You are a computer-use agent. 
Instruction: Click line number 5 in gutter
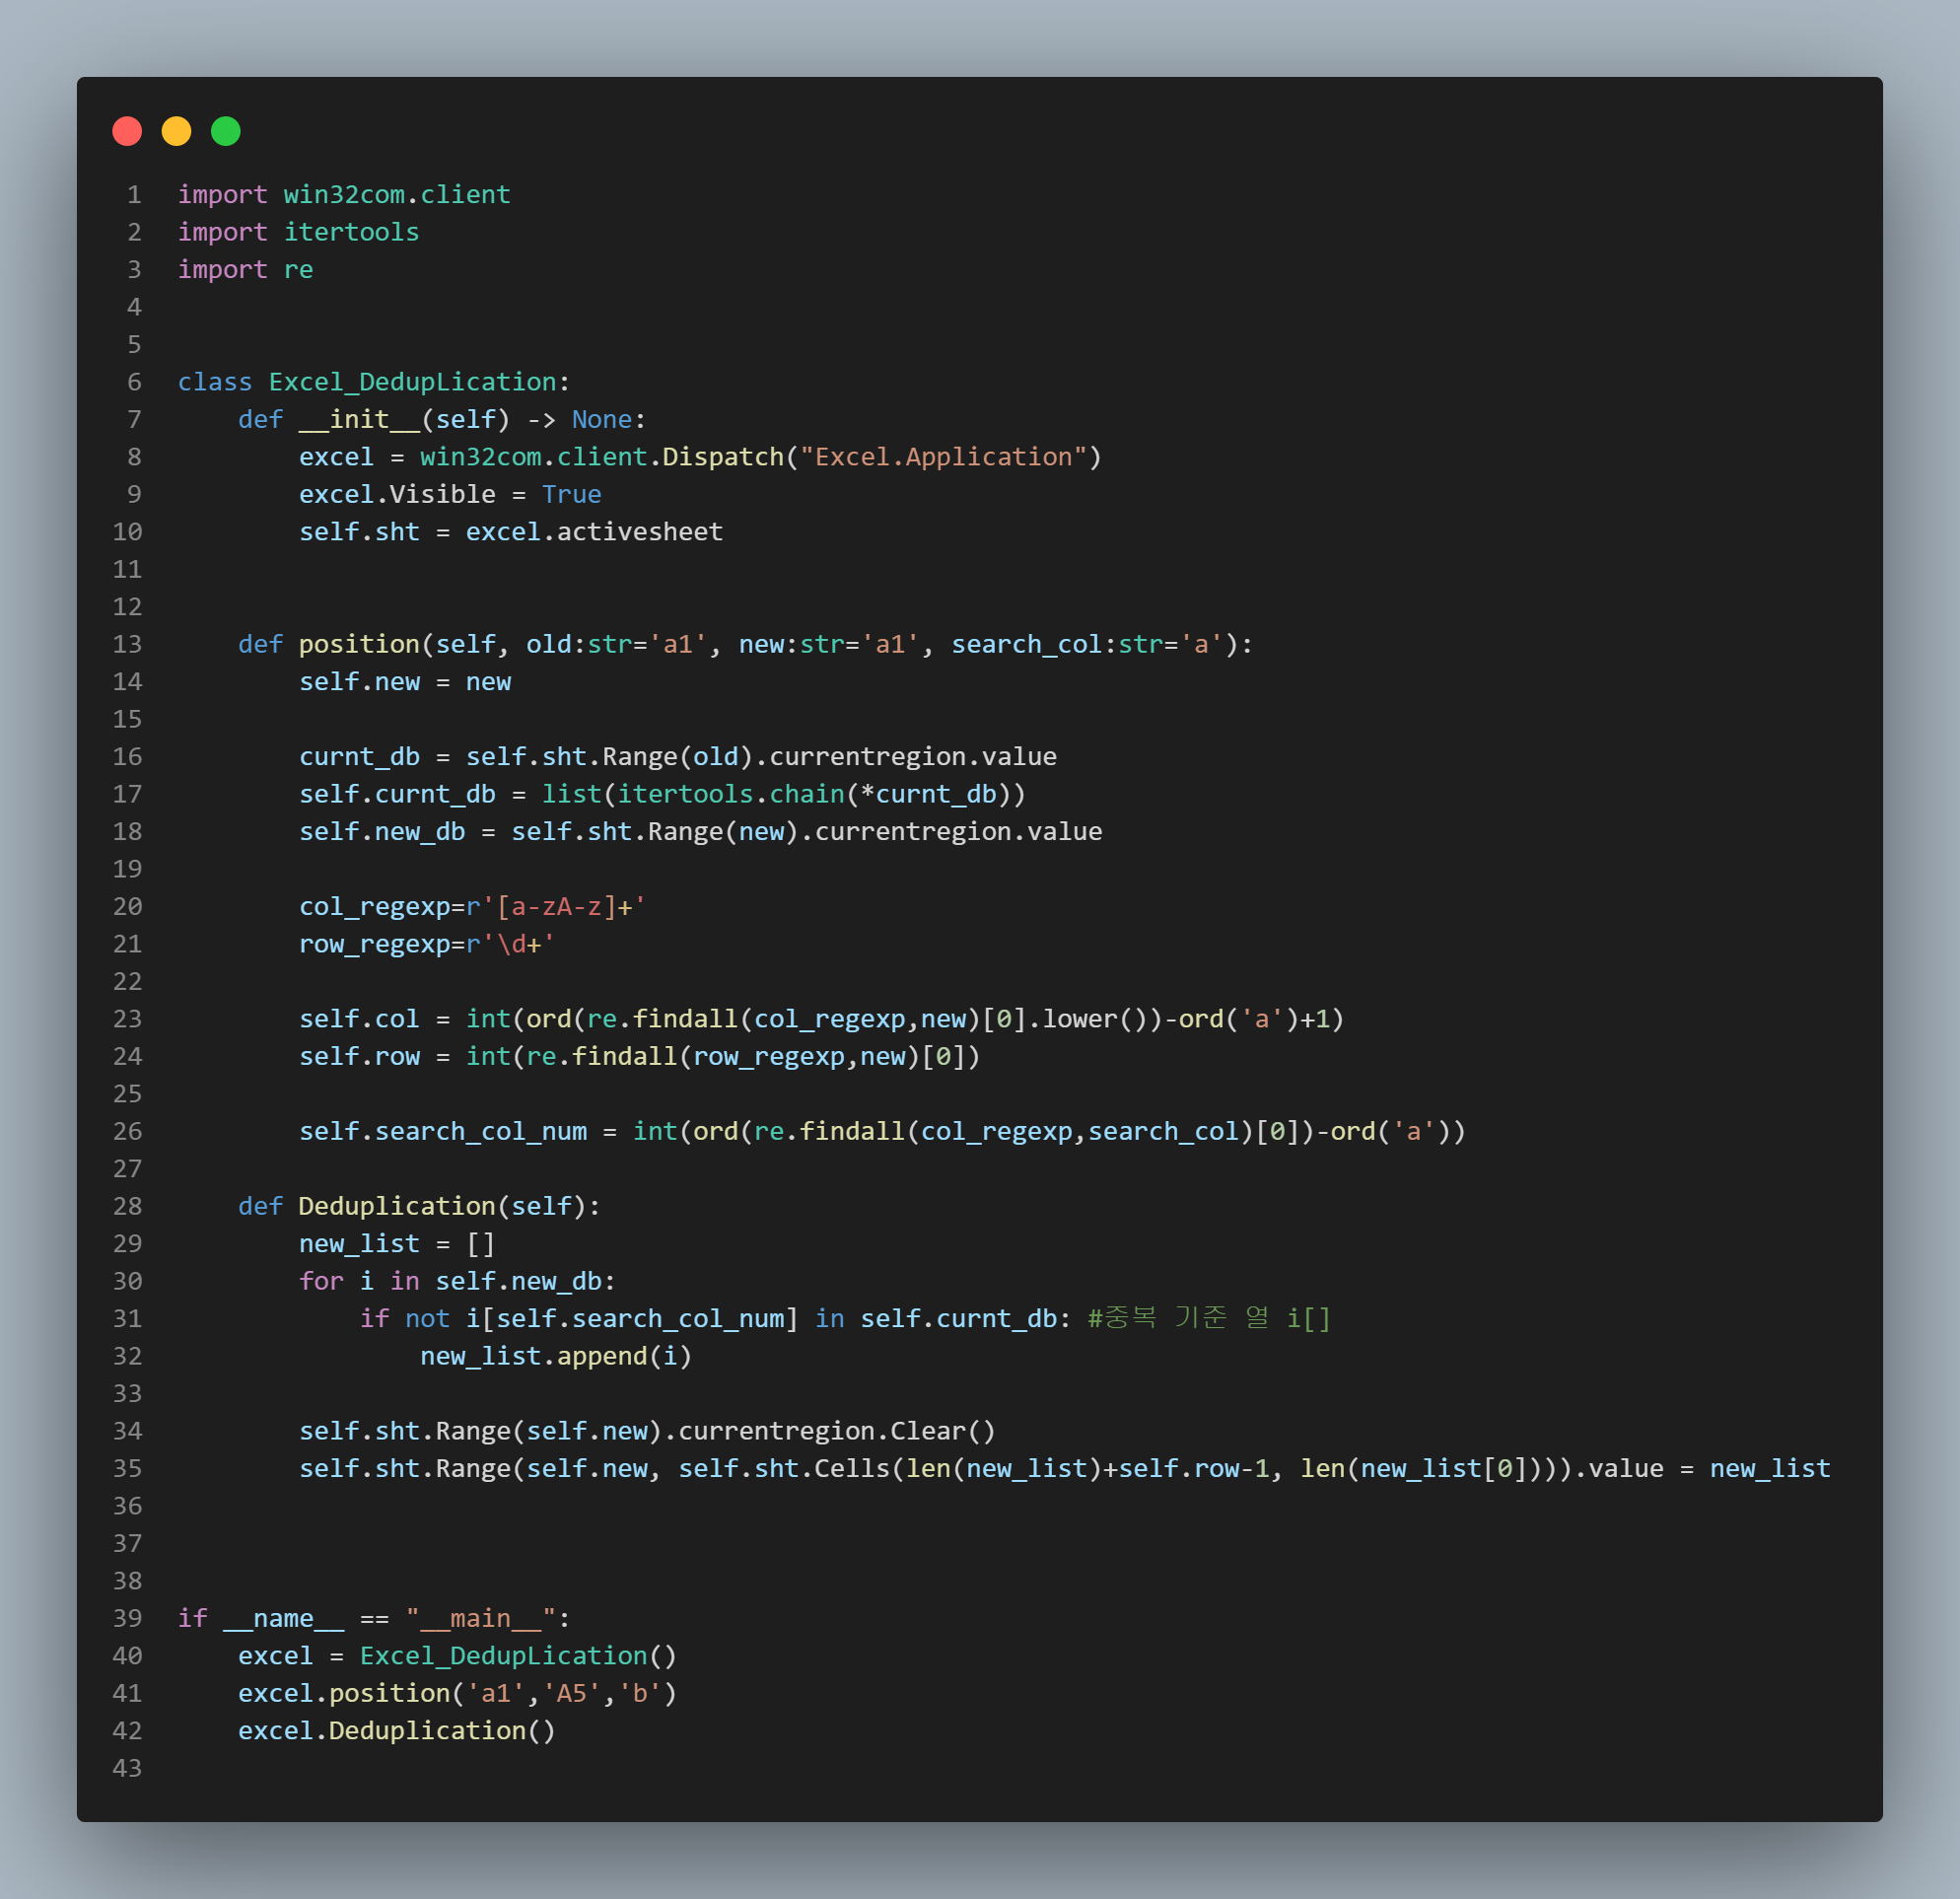tap(134, 345)
